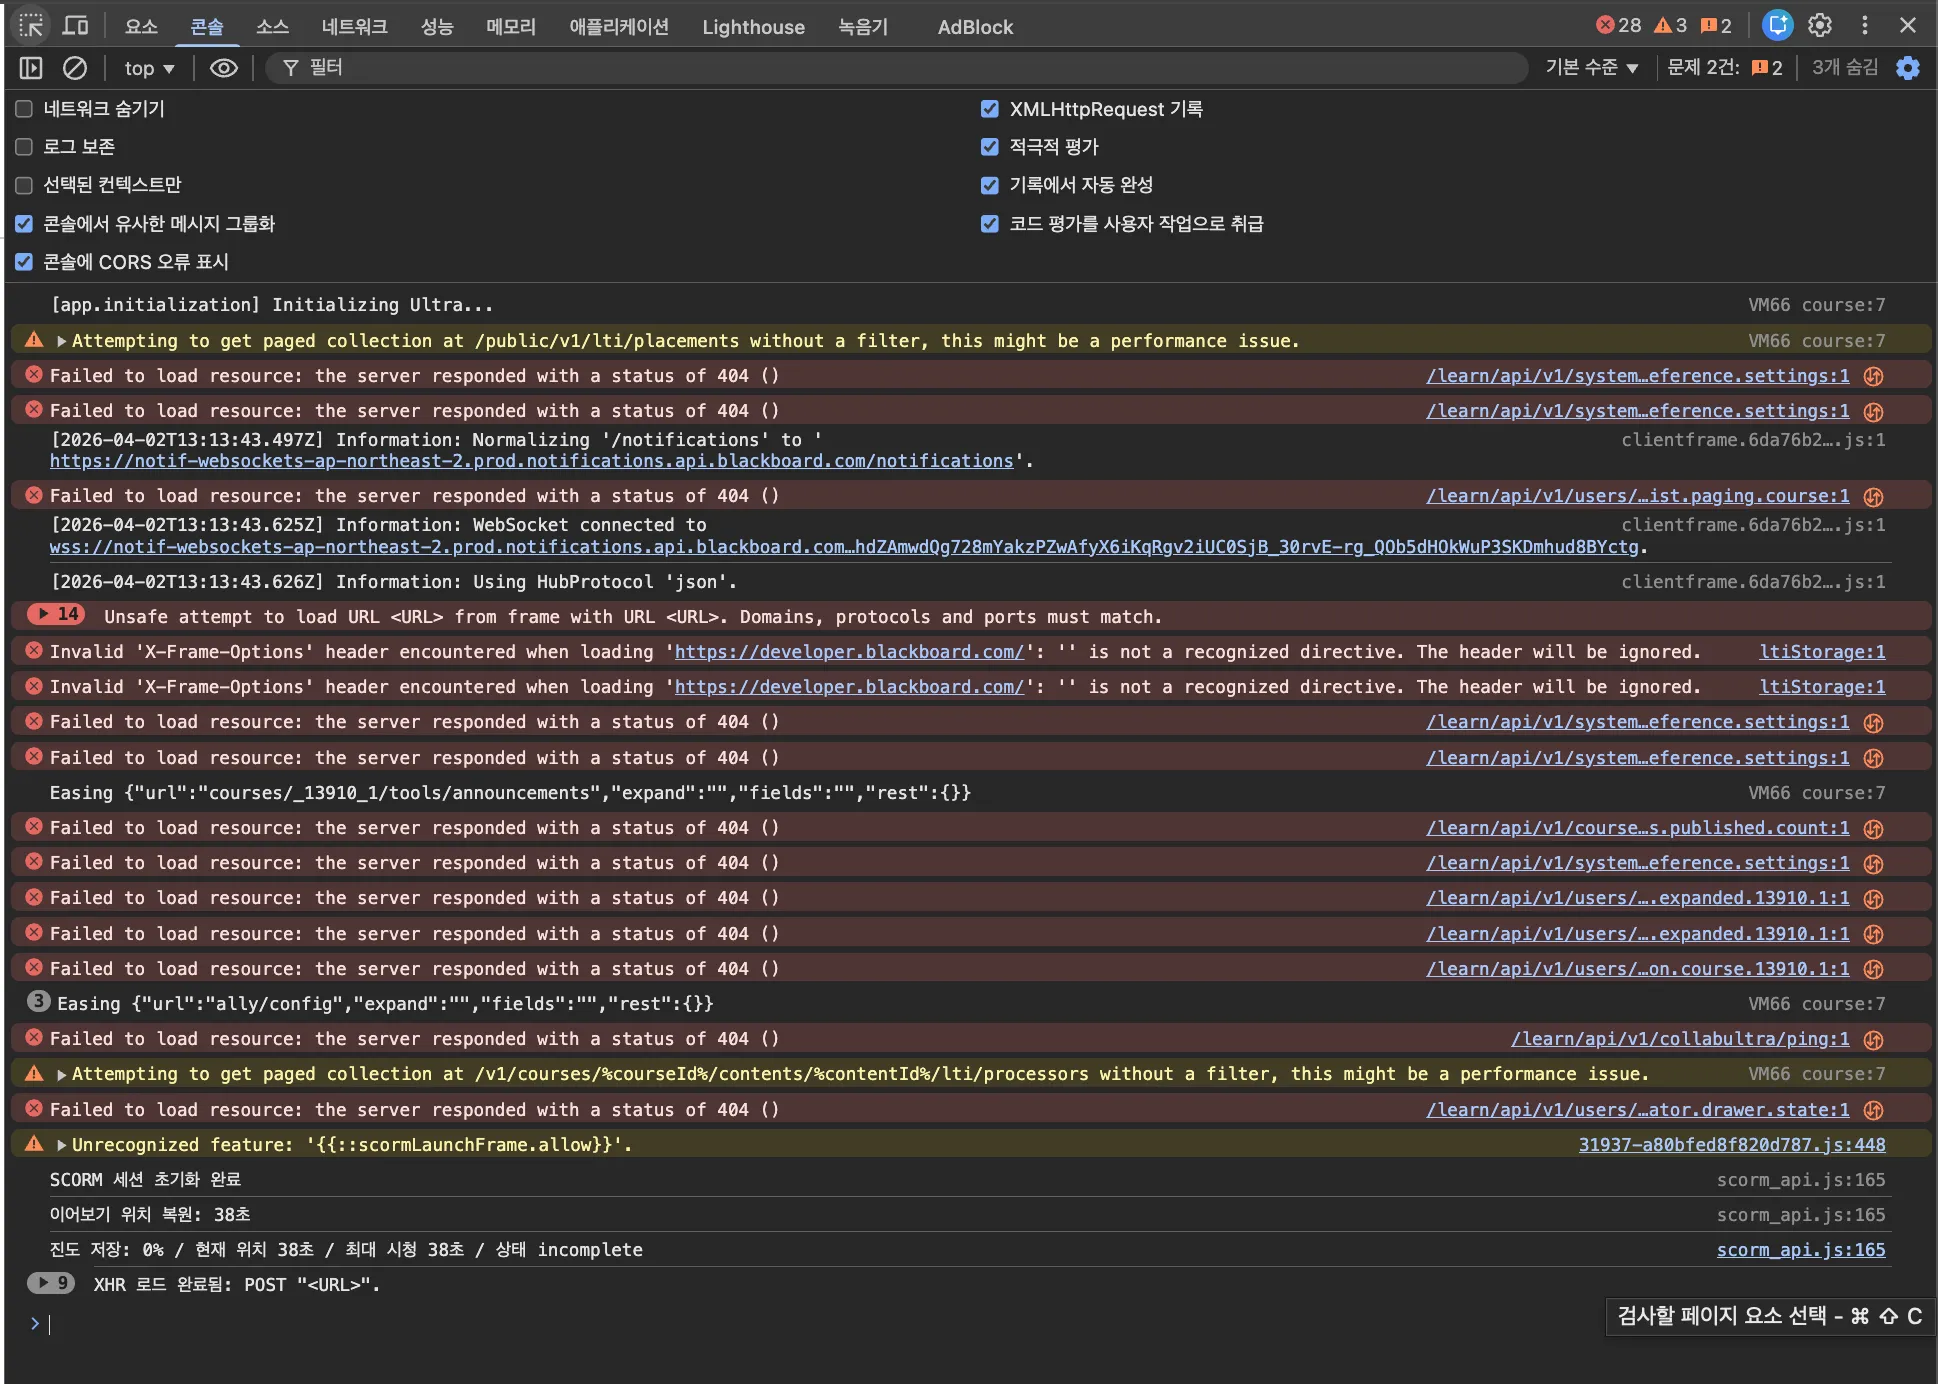
Task: Toggle the device toolbar icon
Action: pos(76,26)
